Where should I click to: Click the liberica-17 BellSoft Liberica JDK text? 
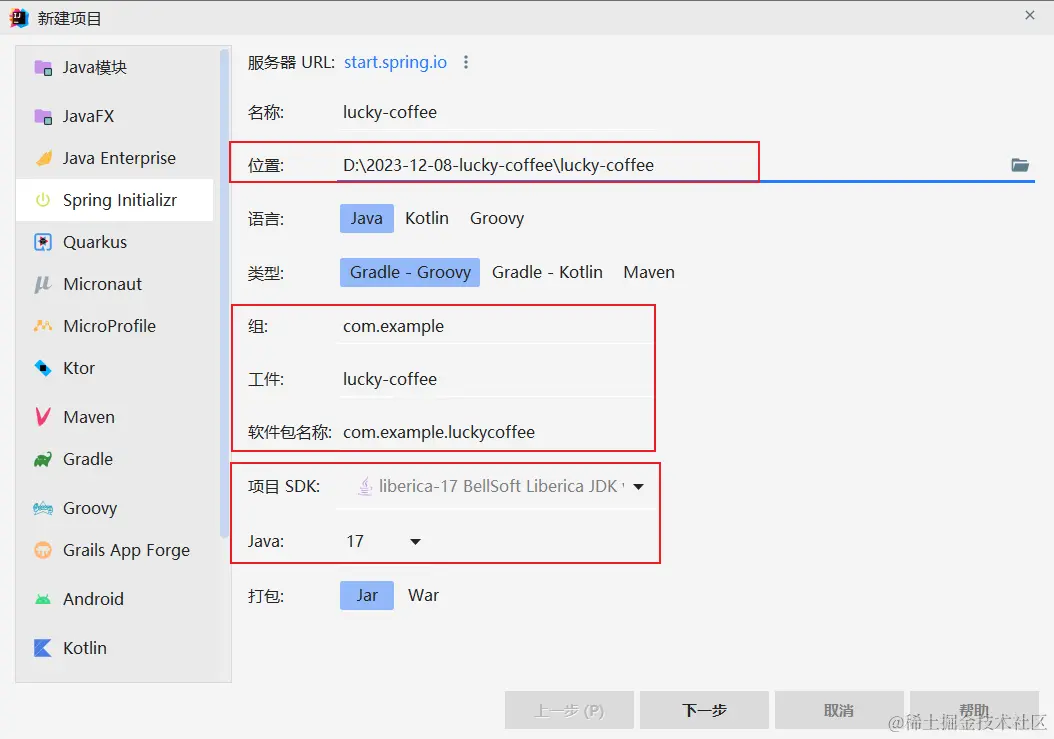point(501,486)
